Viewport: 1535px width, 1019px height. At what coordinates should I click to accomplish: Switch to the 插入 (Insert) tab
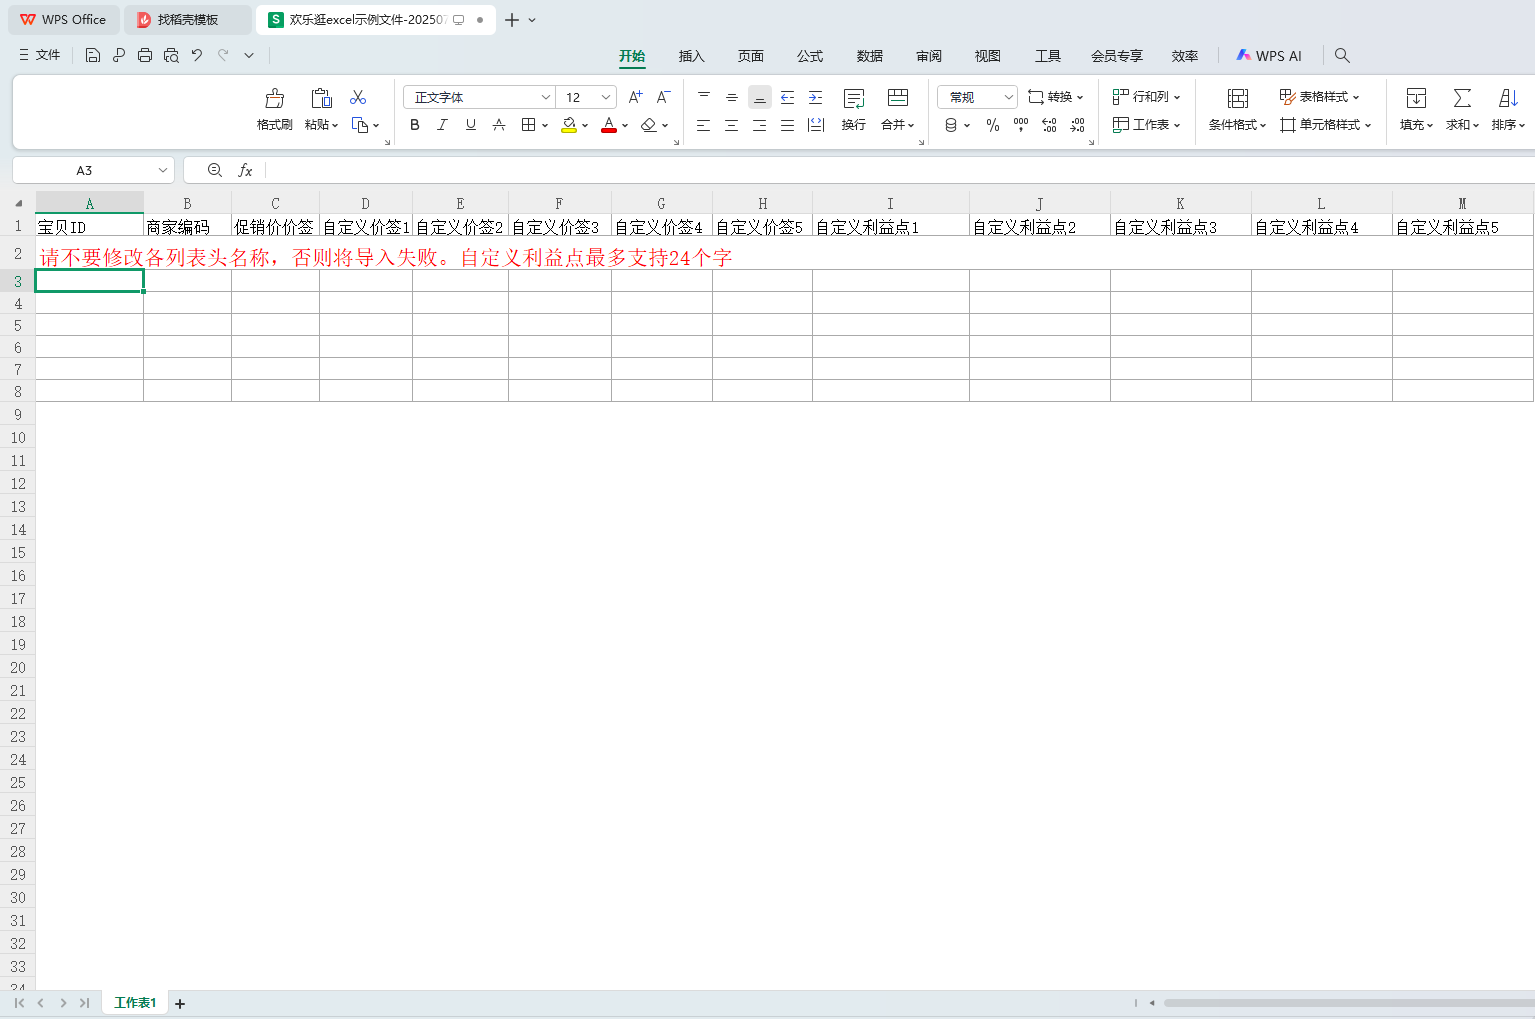(x=691, y=56)
